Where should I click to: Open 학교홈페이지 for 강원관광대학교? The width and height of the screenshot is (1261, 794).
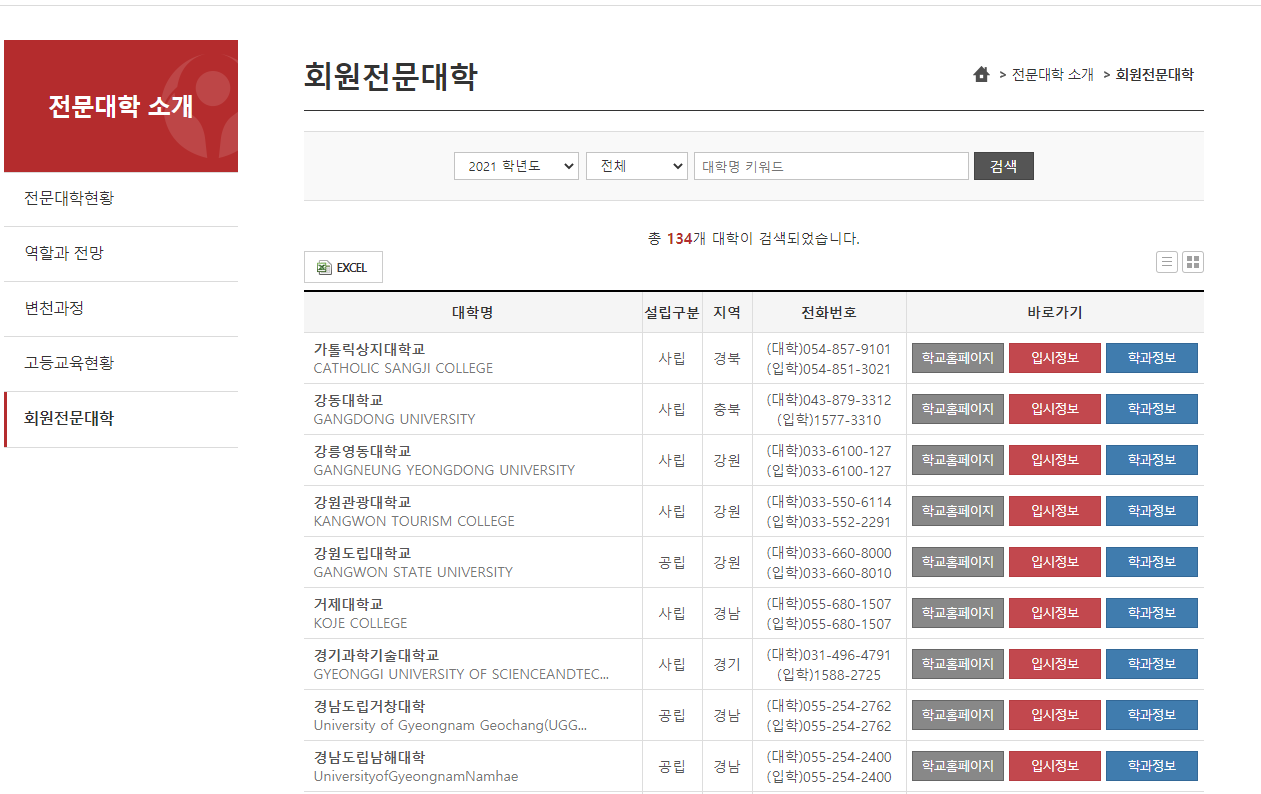tap(957, 511)
